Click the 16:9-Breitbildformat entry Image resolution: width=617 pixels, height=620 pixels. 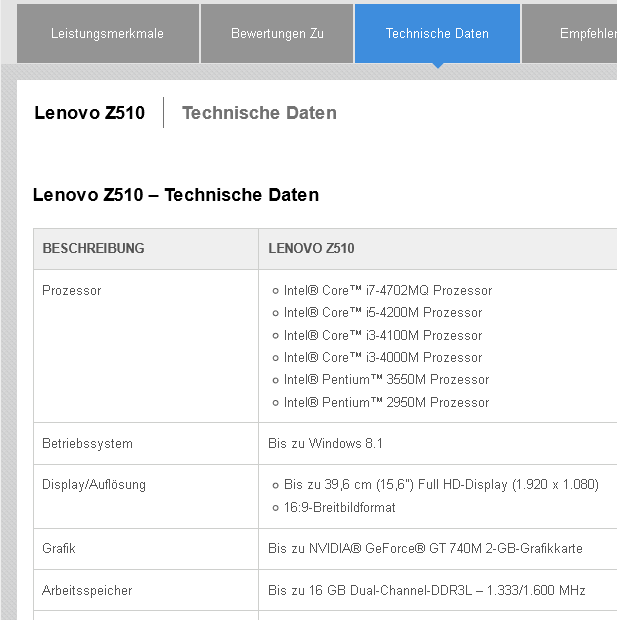[339, 508]
